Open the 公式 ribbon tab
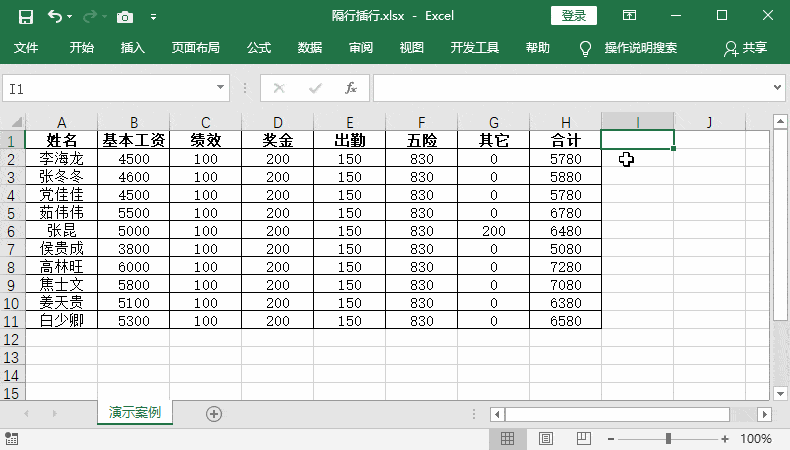The image size is (790, 450). pos(259,48)
